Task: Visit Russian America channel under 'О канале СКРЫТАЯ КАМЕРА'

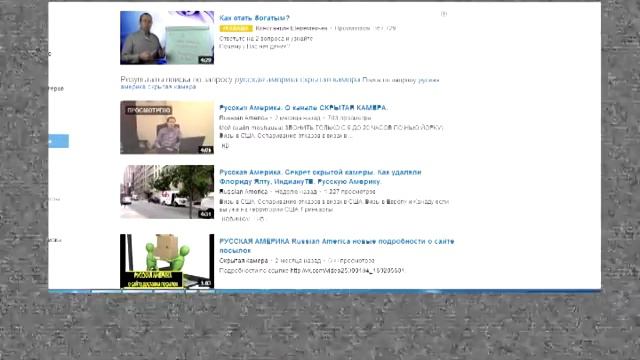Action: pos(243,118)
